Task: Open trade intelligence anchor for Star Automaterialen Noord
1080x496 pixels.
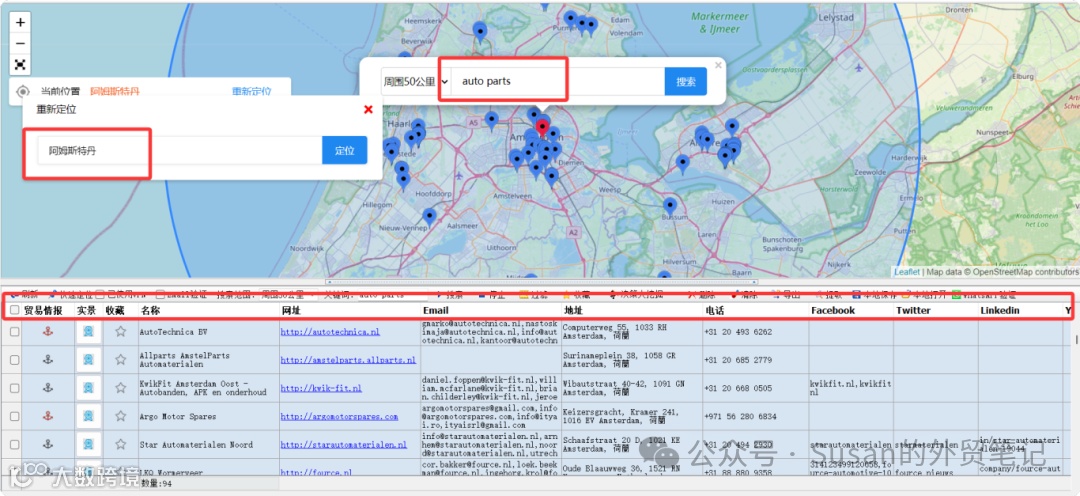Action: [x=48, y=444]
